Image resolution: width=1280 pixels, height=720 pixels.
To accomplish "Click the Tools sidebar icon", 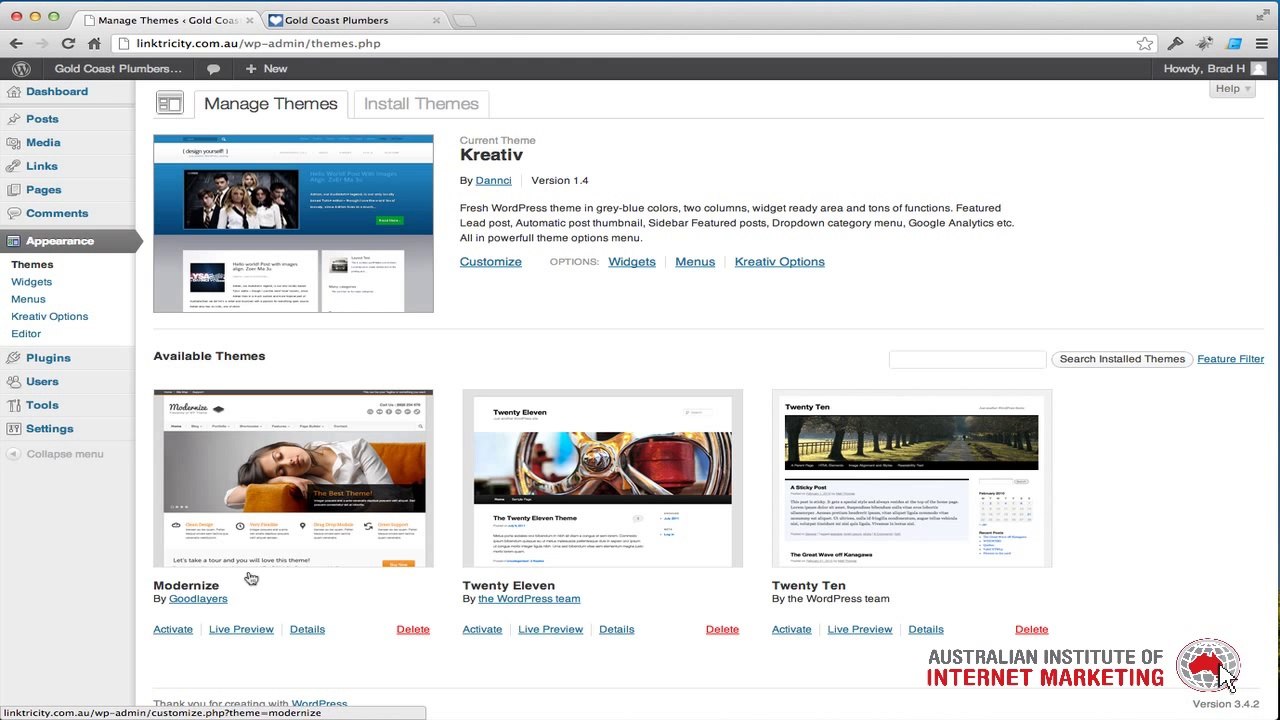I will 13,405.
